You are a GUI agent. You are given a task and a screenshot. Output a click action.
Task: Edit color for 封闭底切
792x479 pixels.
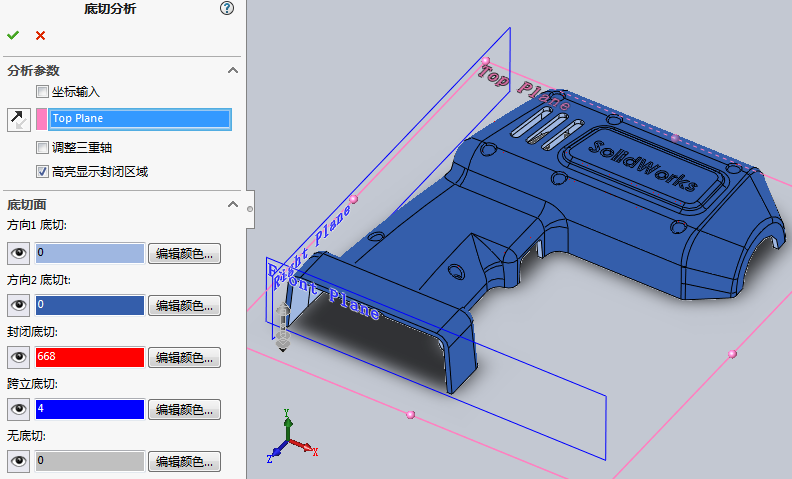tap(184, 357)
